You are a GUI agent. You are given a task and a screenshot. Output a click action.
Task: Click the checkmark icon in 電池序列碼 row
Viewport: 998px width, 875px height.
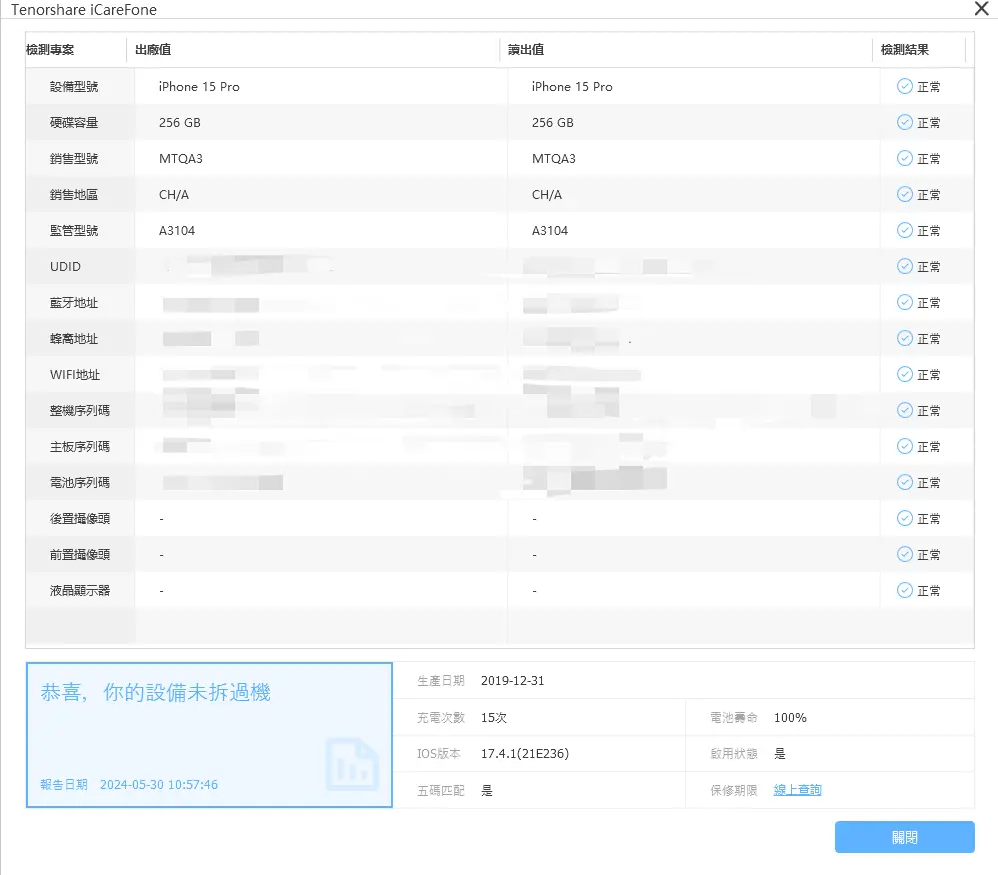click(904, 482)
